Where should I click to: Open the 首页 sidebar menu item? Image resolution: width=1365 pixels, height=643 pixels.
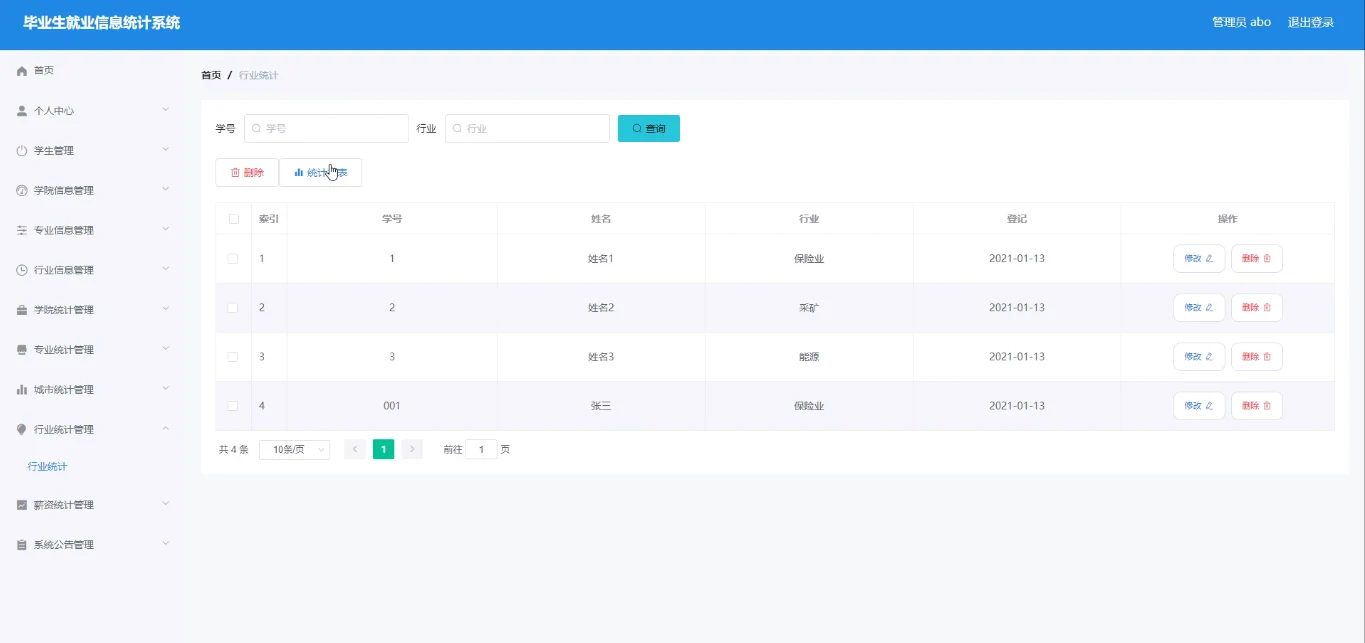[x=92, y=71]
